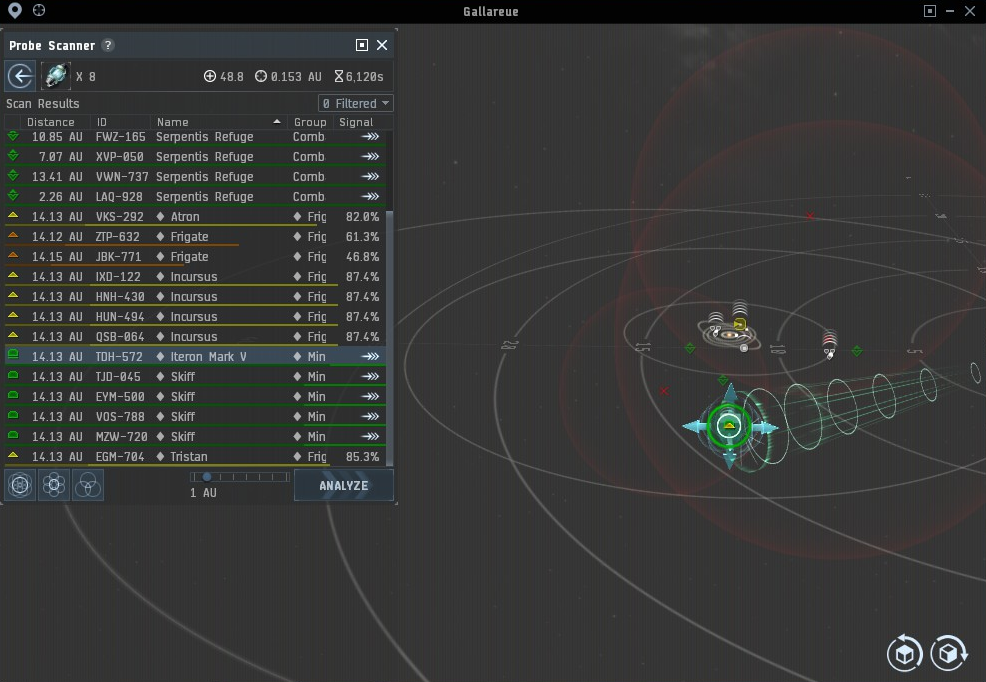Click the green site marker icon for FWZ-165
986x682 pixels.
(x=13, y=136)
